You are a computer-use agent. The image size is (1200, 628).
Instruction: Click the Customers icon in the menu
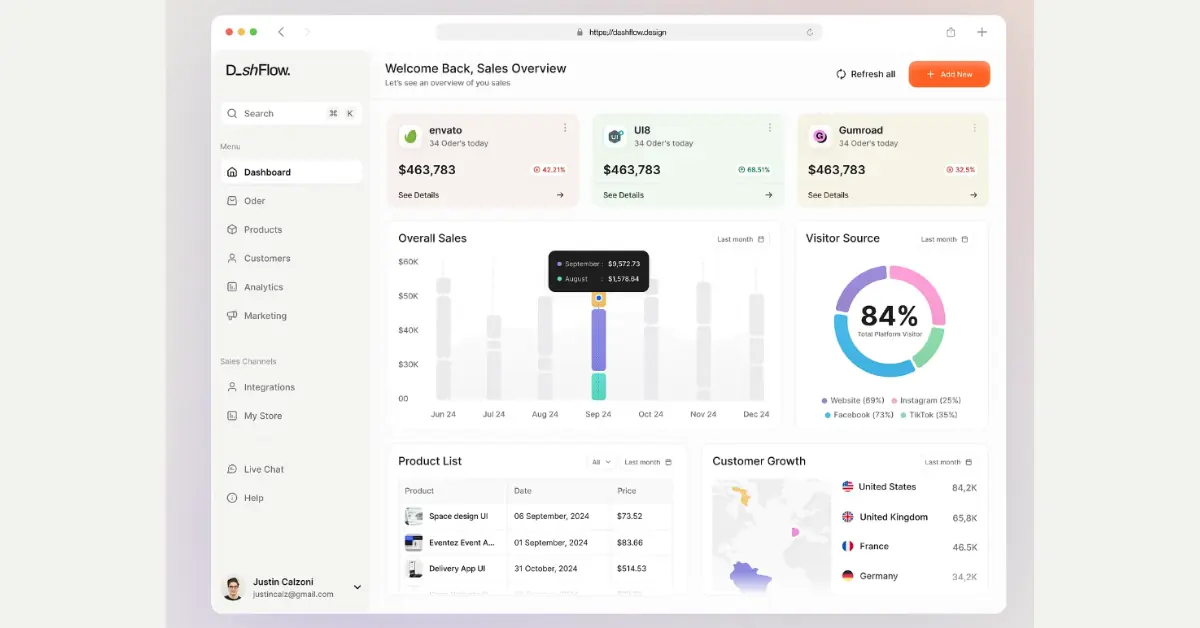[232, 258]
